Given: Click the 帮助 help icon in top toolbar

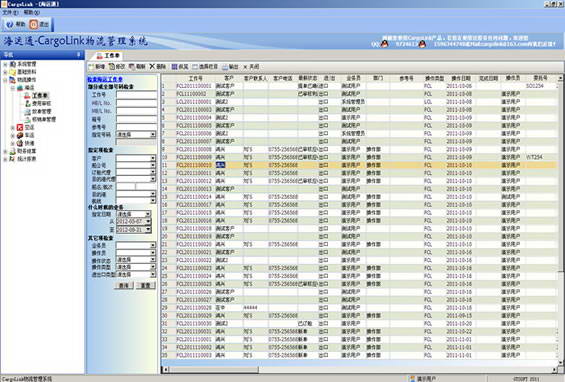Looking at the screenshot, I should coord(10,24).
